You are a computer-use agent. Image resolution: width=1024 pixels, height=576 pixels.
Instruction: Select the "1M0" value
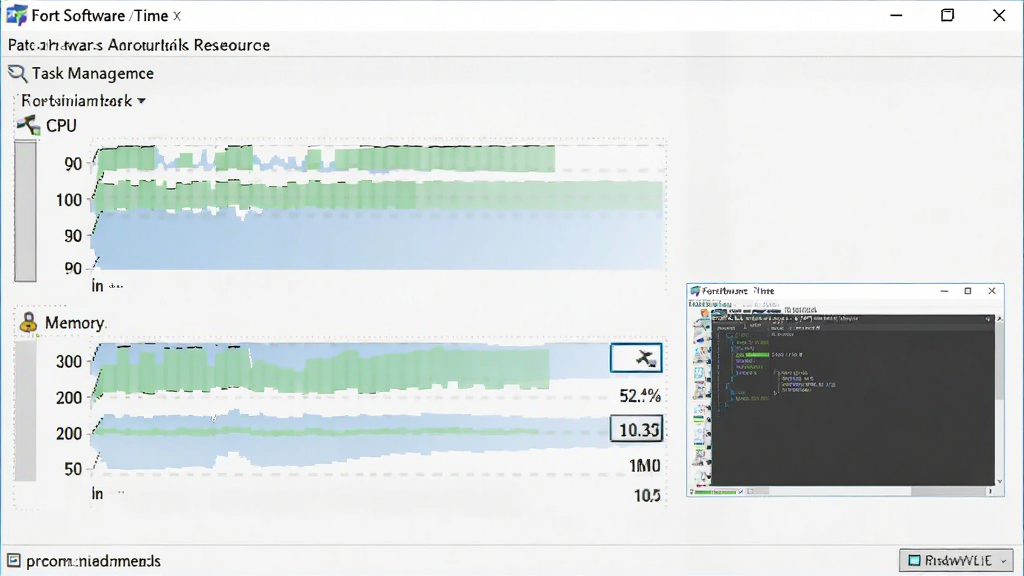645,466
